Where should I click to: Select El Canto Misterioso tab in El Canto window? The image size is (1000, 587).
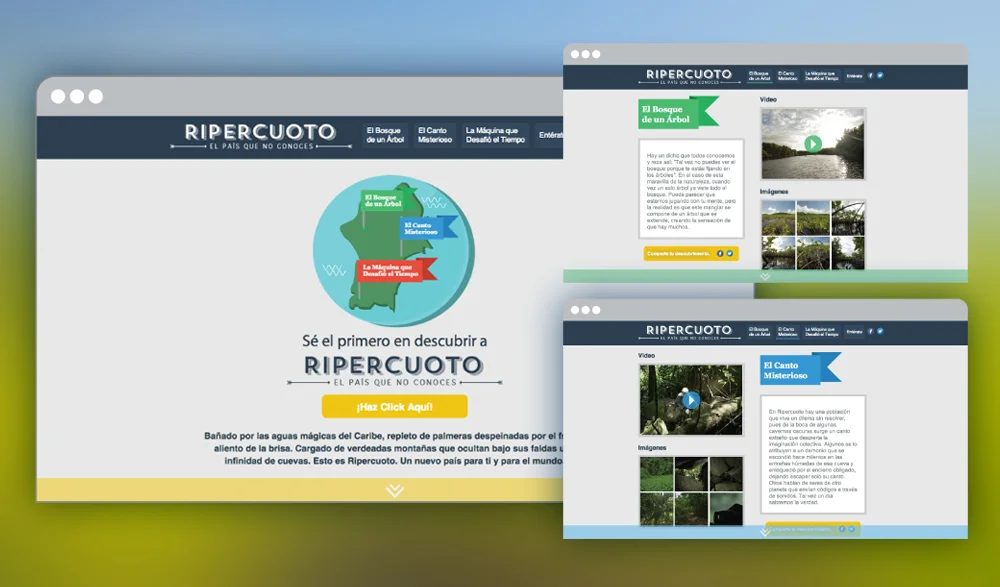787,332
